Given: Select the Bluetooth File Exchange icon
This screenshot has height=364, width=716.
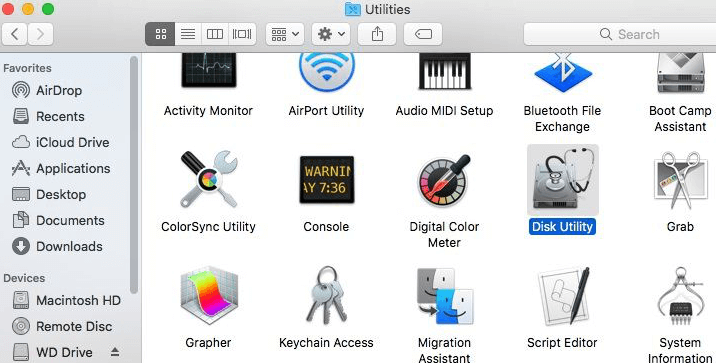Looking at the screenshot, I should (x=563, y=73).
